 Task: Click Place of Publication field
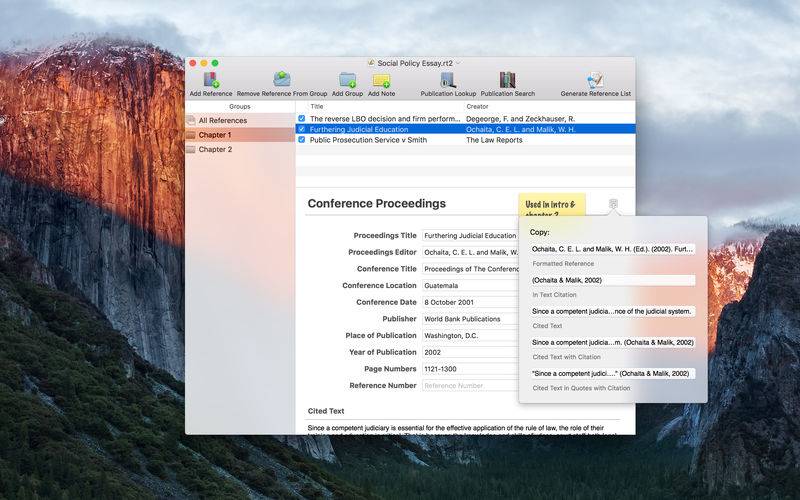click(470, 336)
